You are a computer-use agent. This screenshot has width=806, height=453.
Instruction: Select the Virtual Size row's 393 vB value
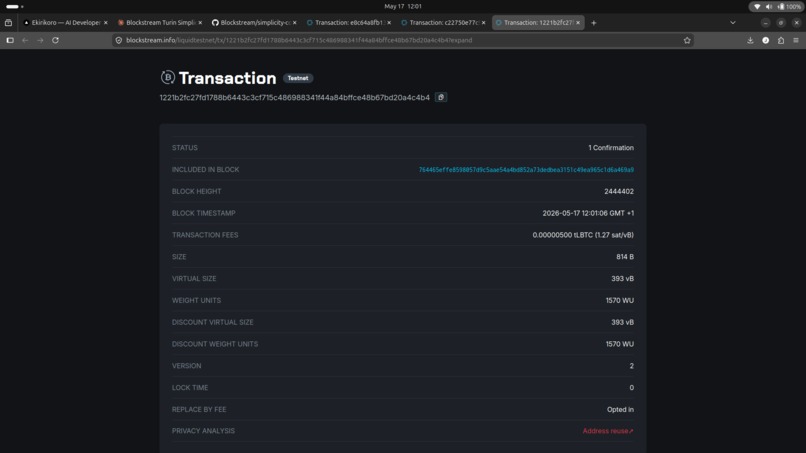[x=622, y=279]
